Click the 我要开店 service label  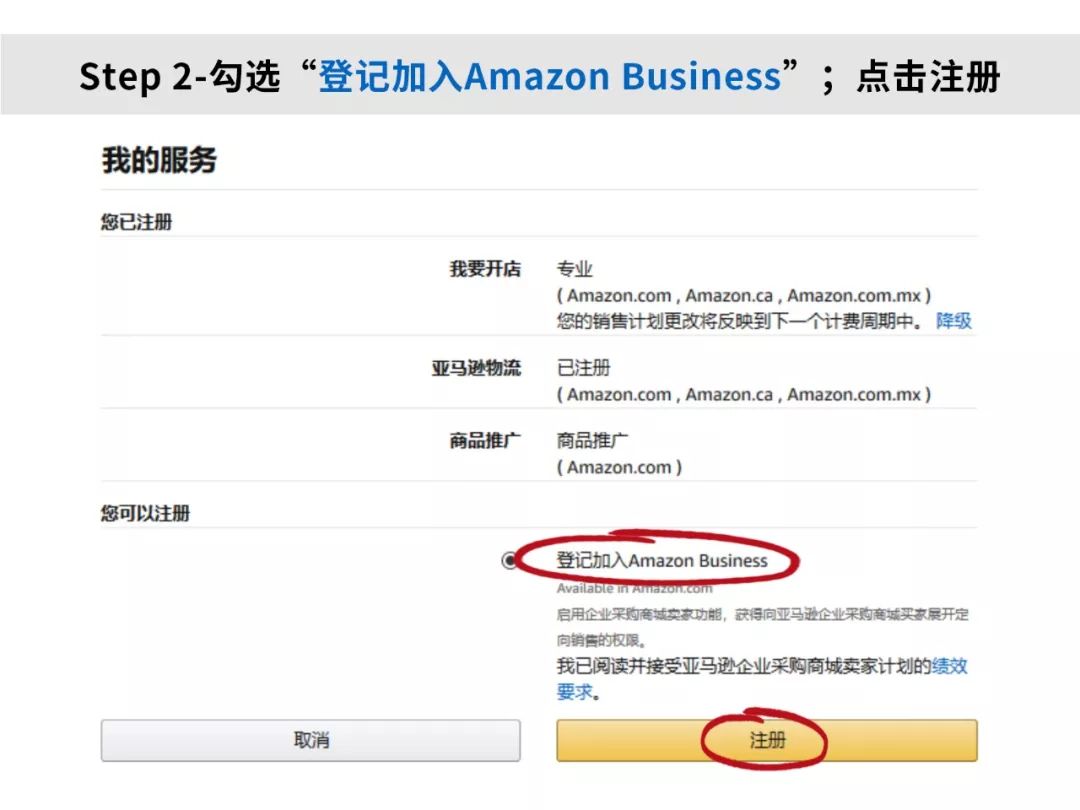485,269
